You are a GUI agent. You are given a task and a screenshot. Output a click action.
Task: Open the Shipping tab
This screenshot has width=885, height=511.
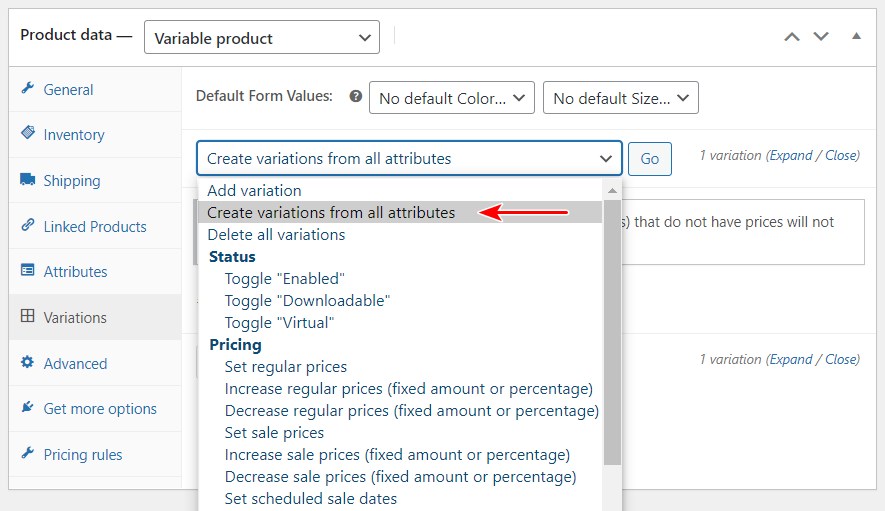point(95,180)
